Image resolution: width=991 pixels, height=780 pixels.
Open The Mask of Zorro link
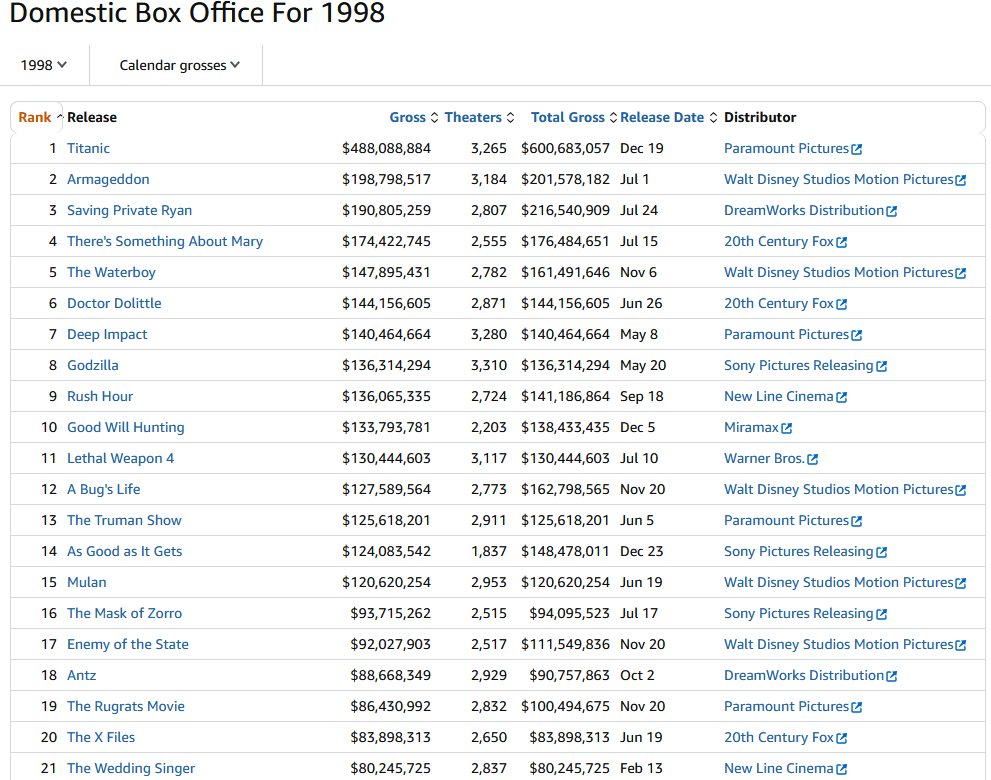click(125, 612)
